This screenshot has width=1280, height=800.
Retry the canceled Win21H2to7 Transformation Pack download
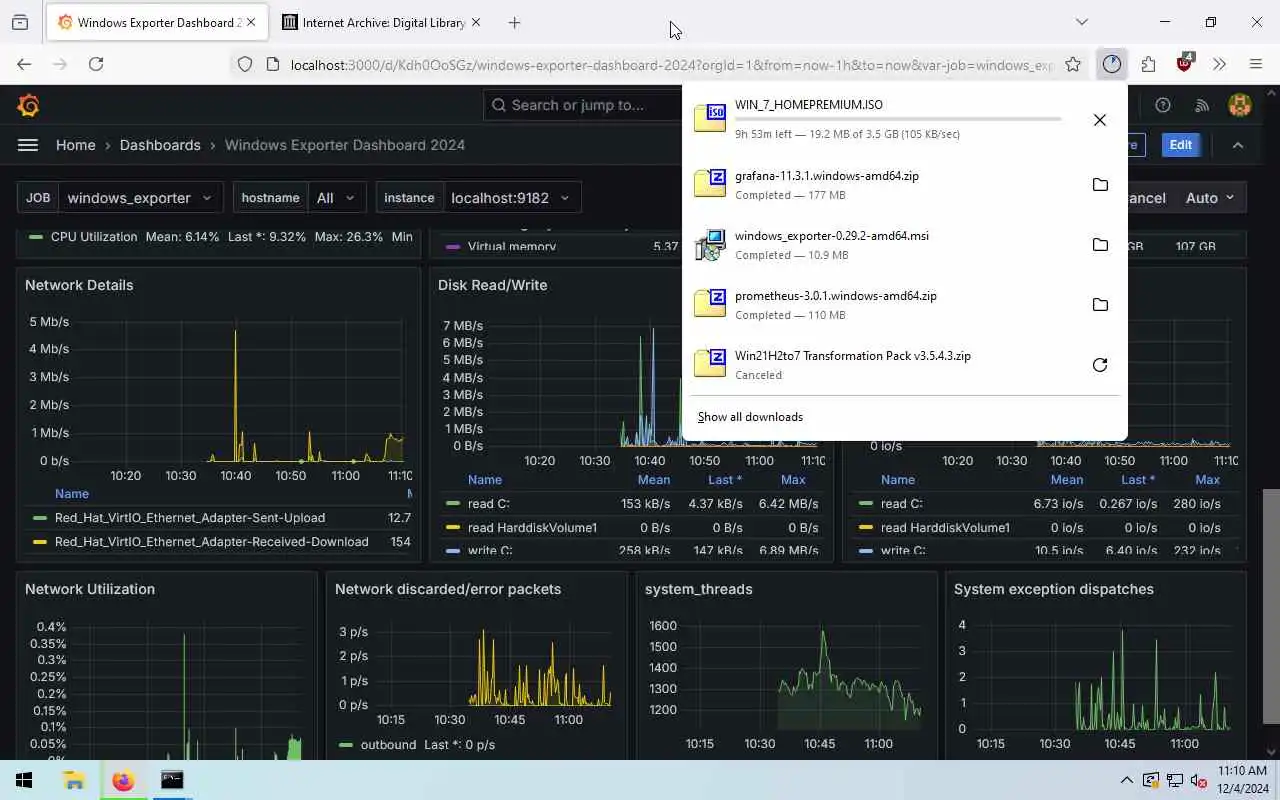pyautogui.click(x=1100, y=365)
